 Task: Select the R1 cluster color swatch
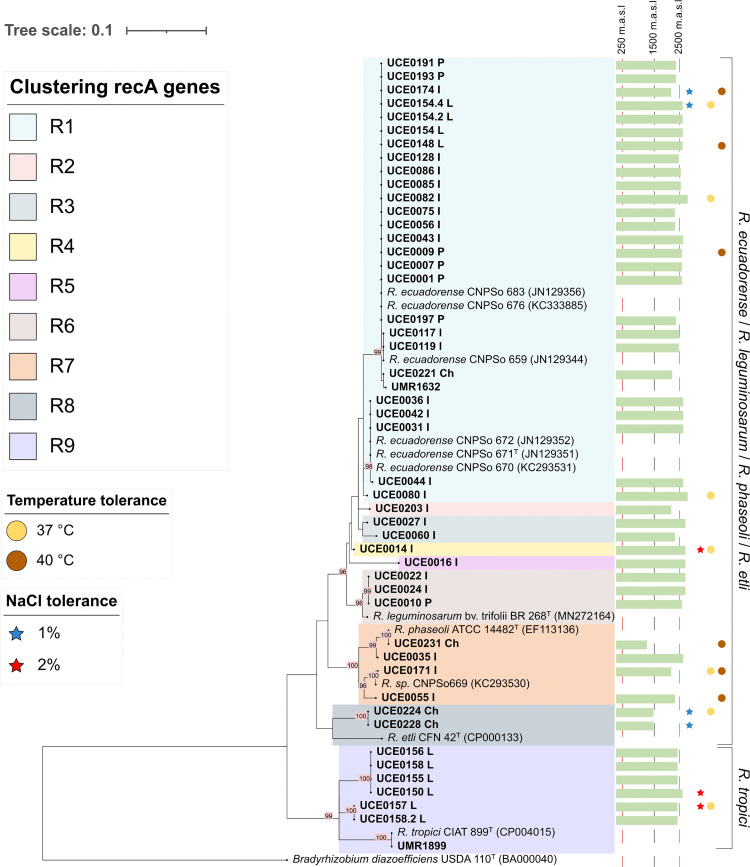point(23,127)
